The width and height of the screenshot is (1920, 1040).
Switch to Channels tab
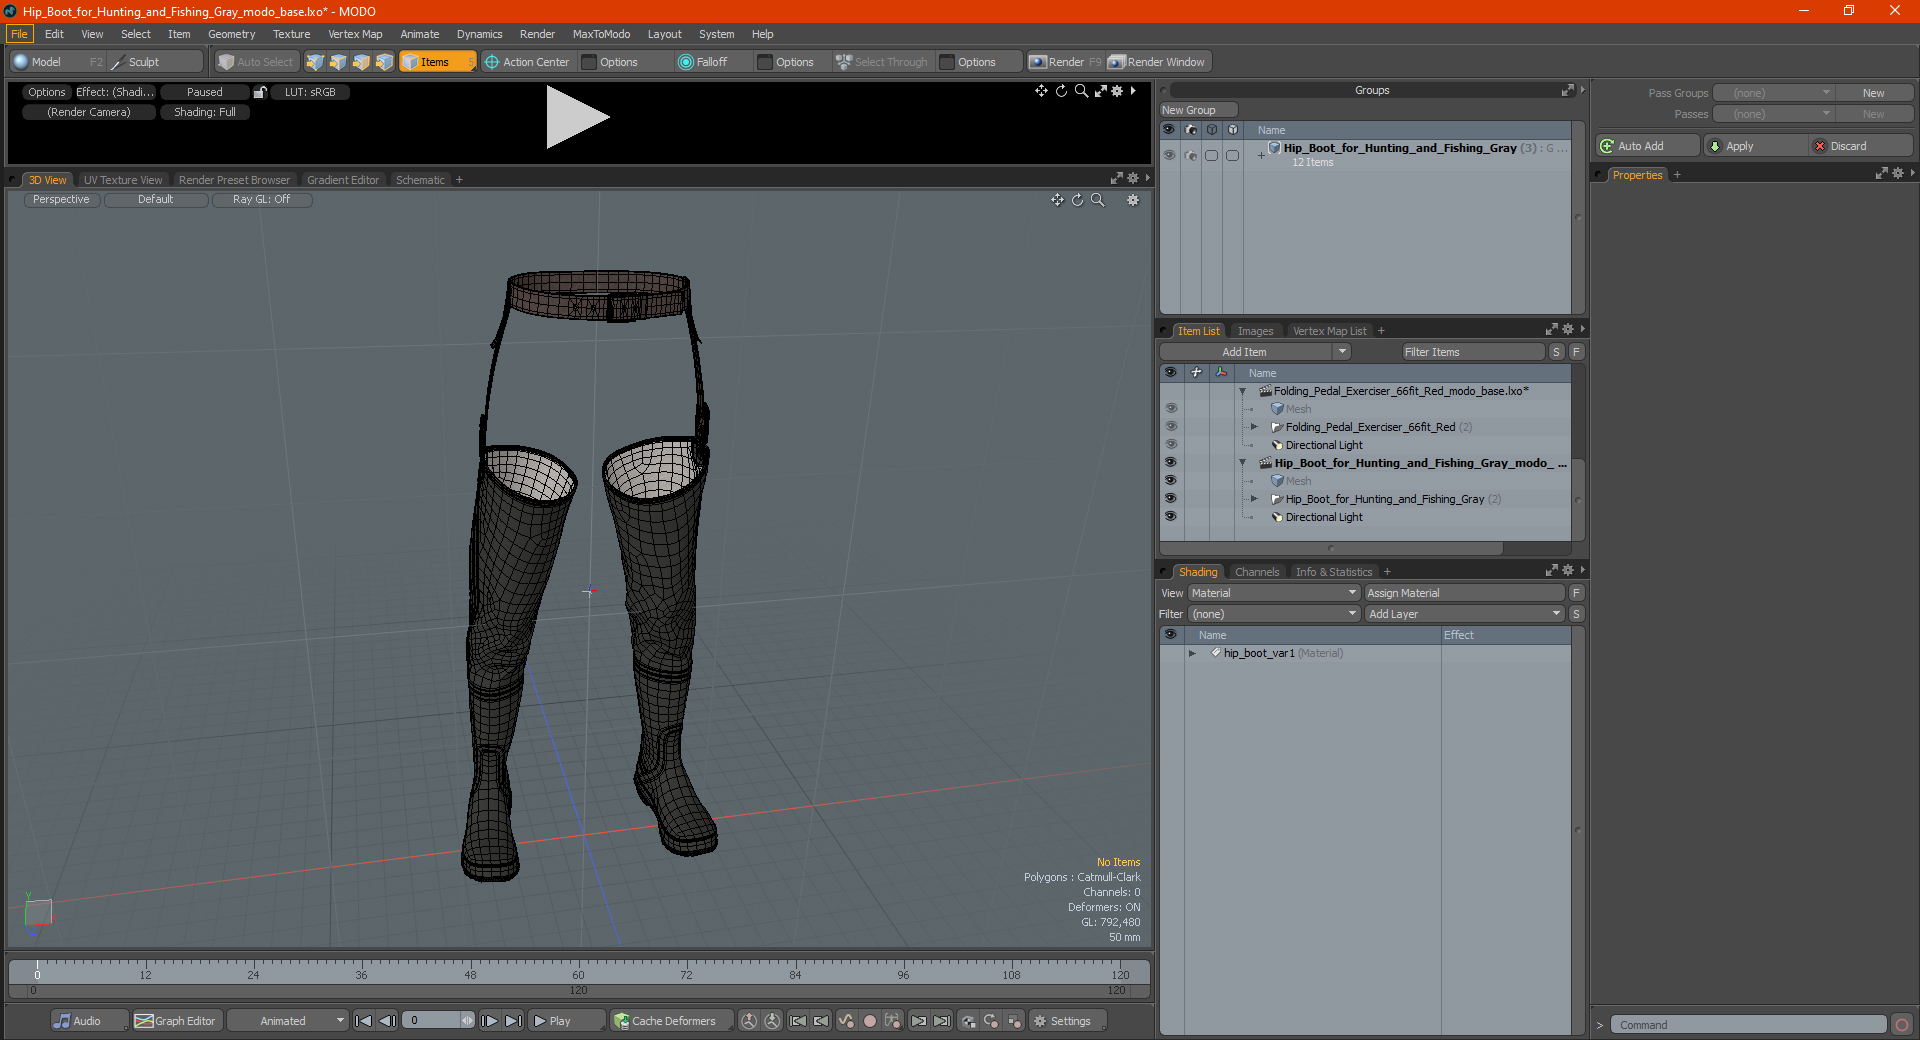(x=1256, y=572)
